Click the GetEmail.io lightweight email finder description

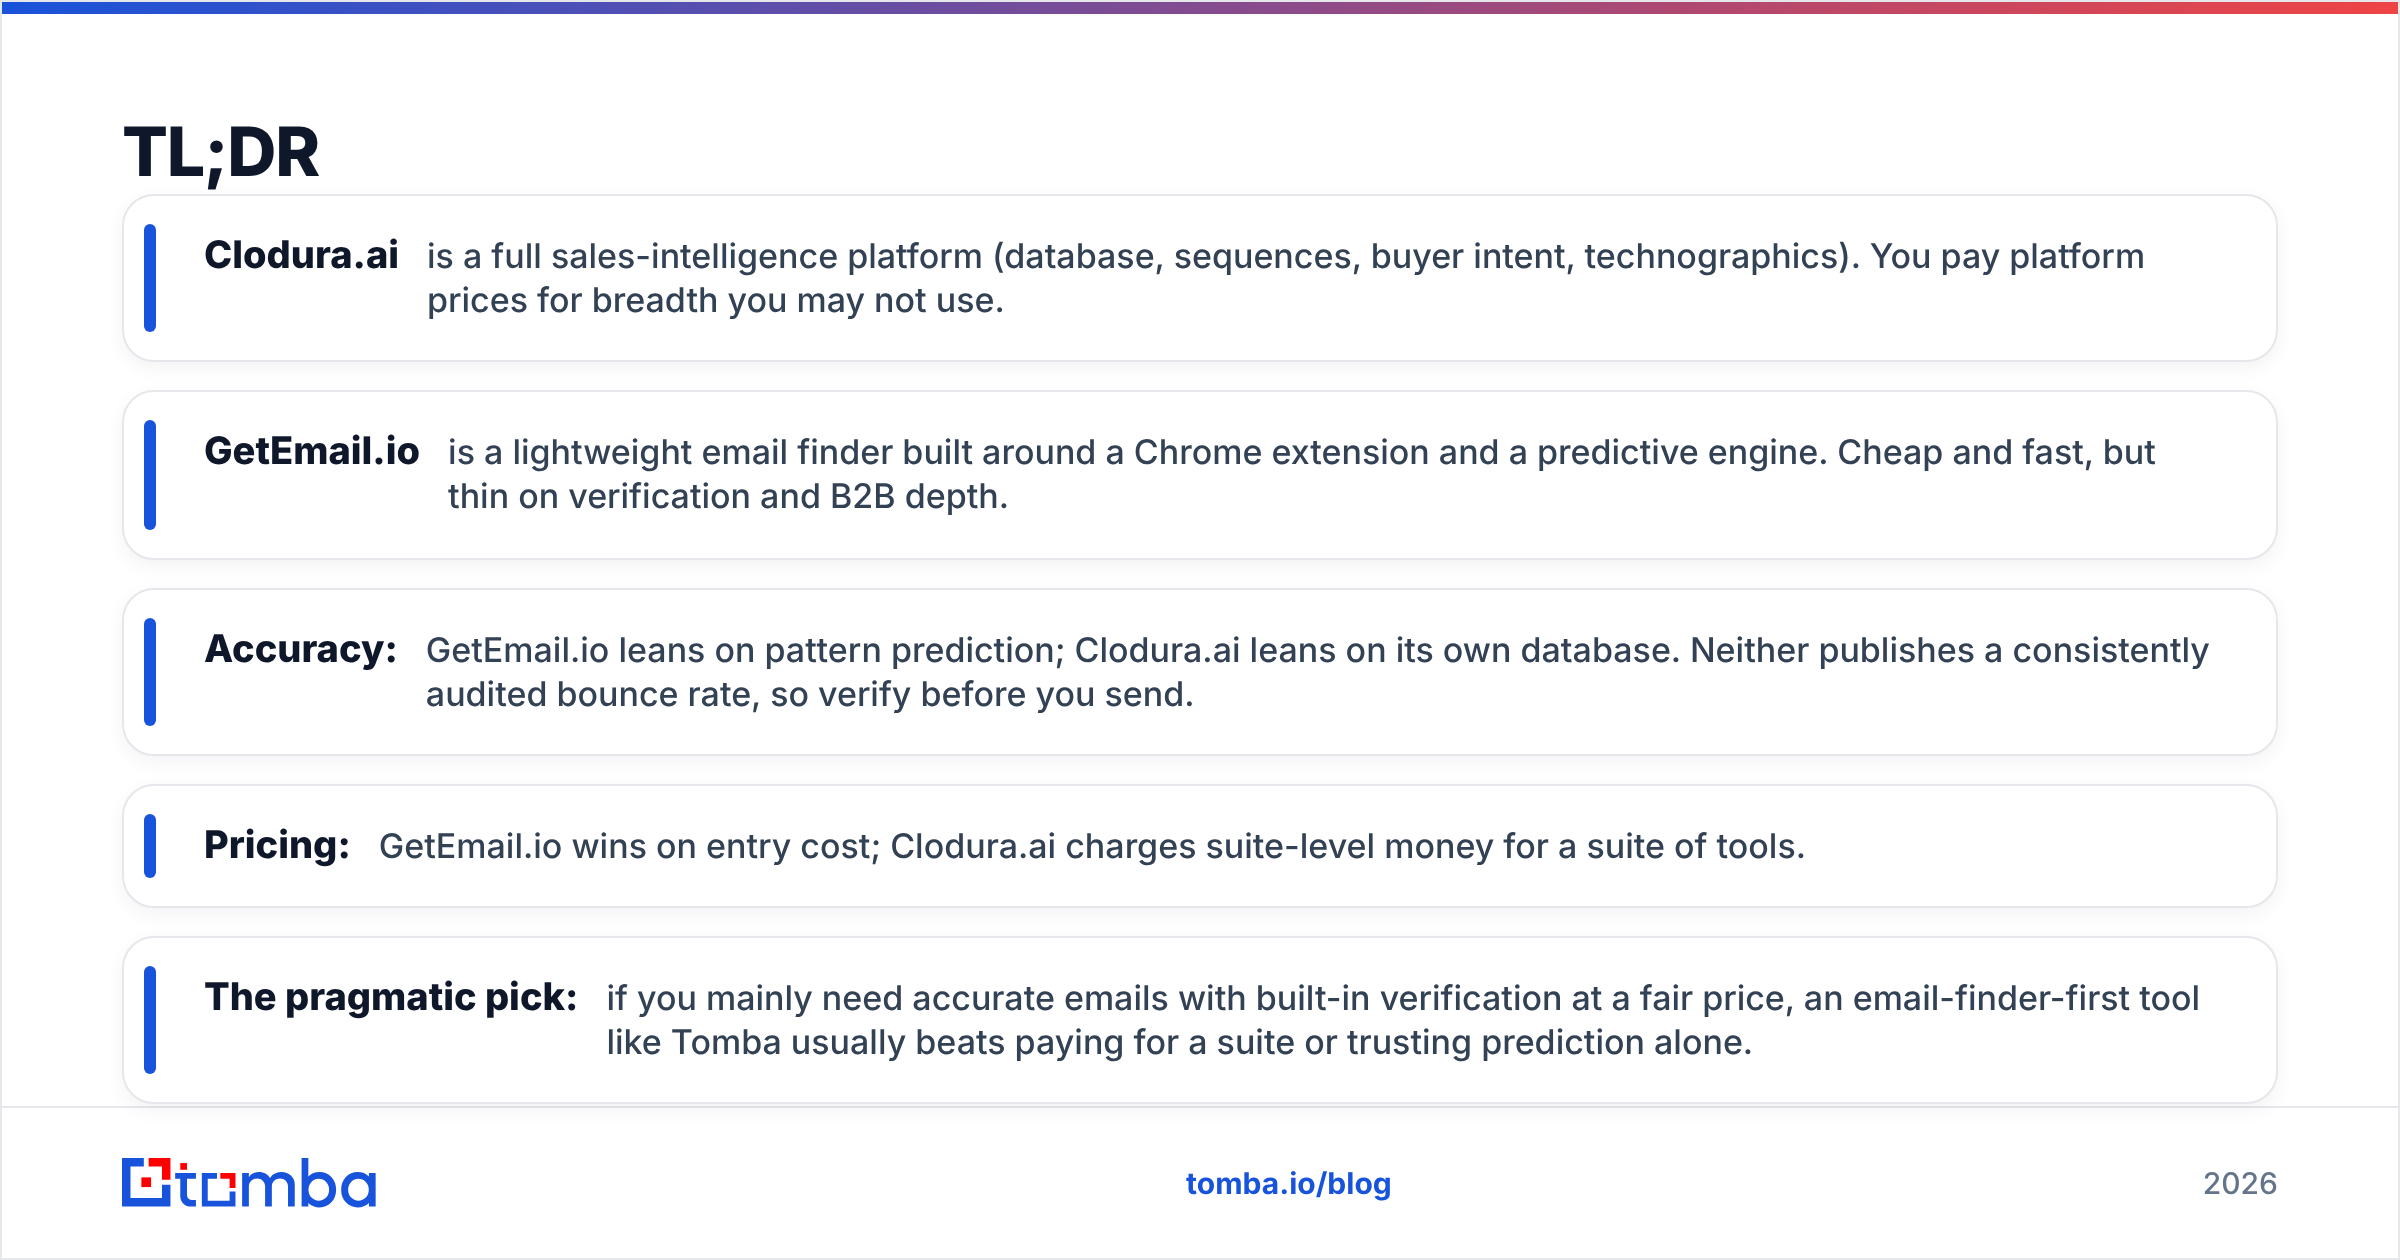click(x=1301, y=474)
